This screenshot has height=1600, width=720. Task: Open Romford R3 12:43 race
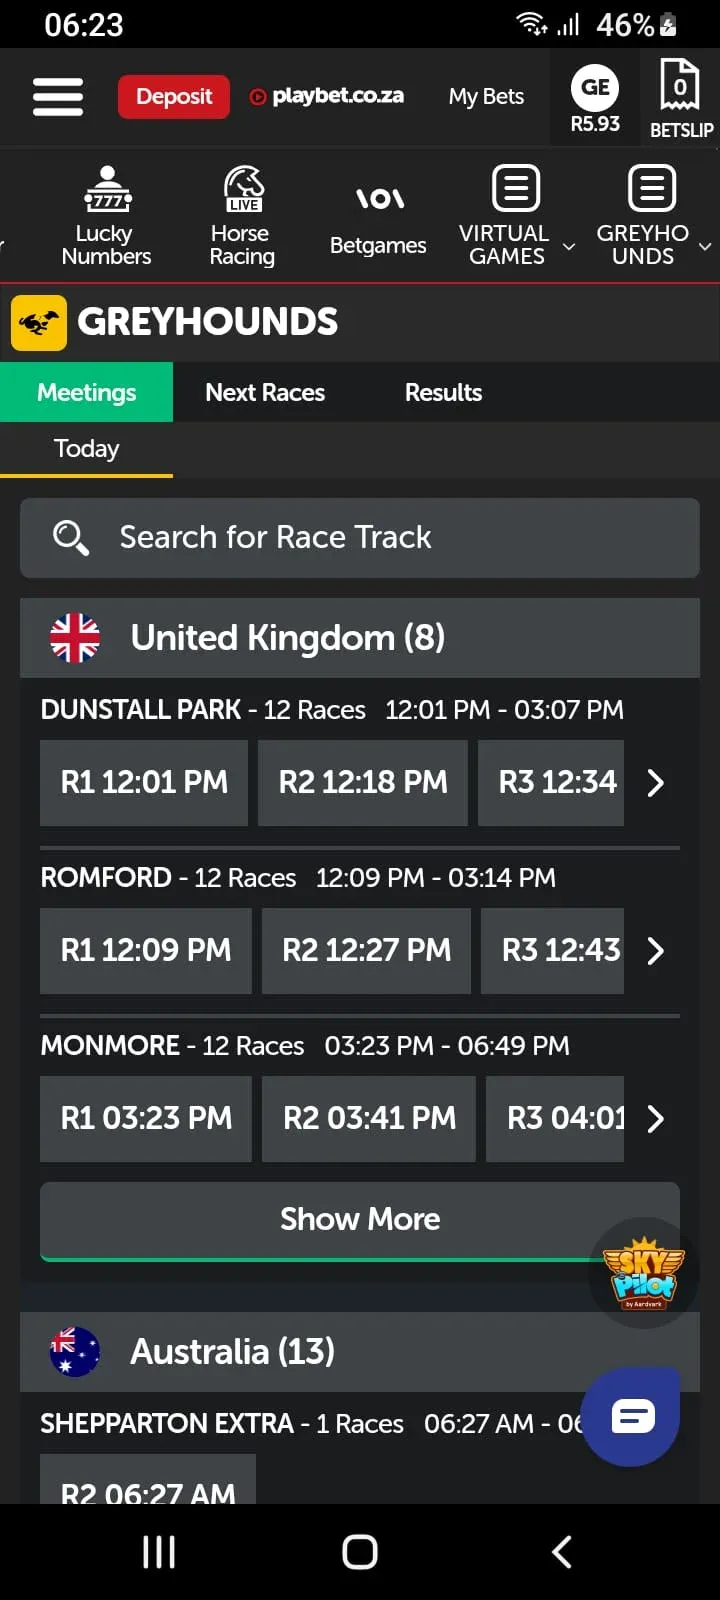(552, 950)
